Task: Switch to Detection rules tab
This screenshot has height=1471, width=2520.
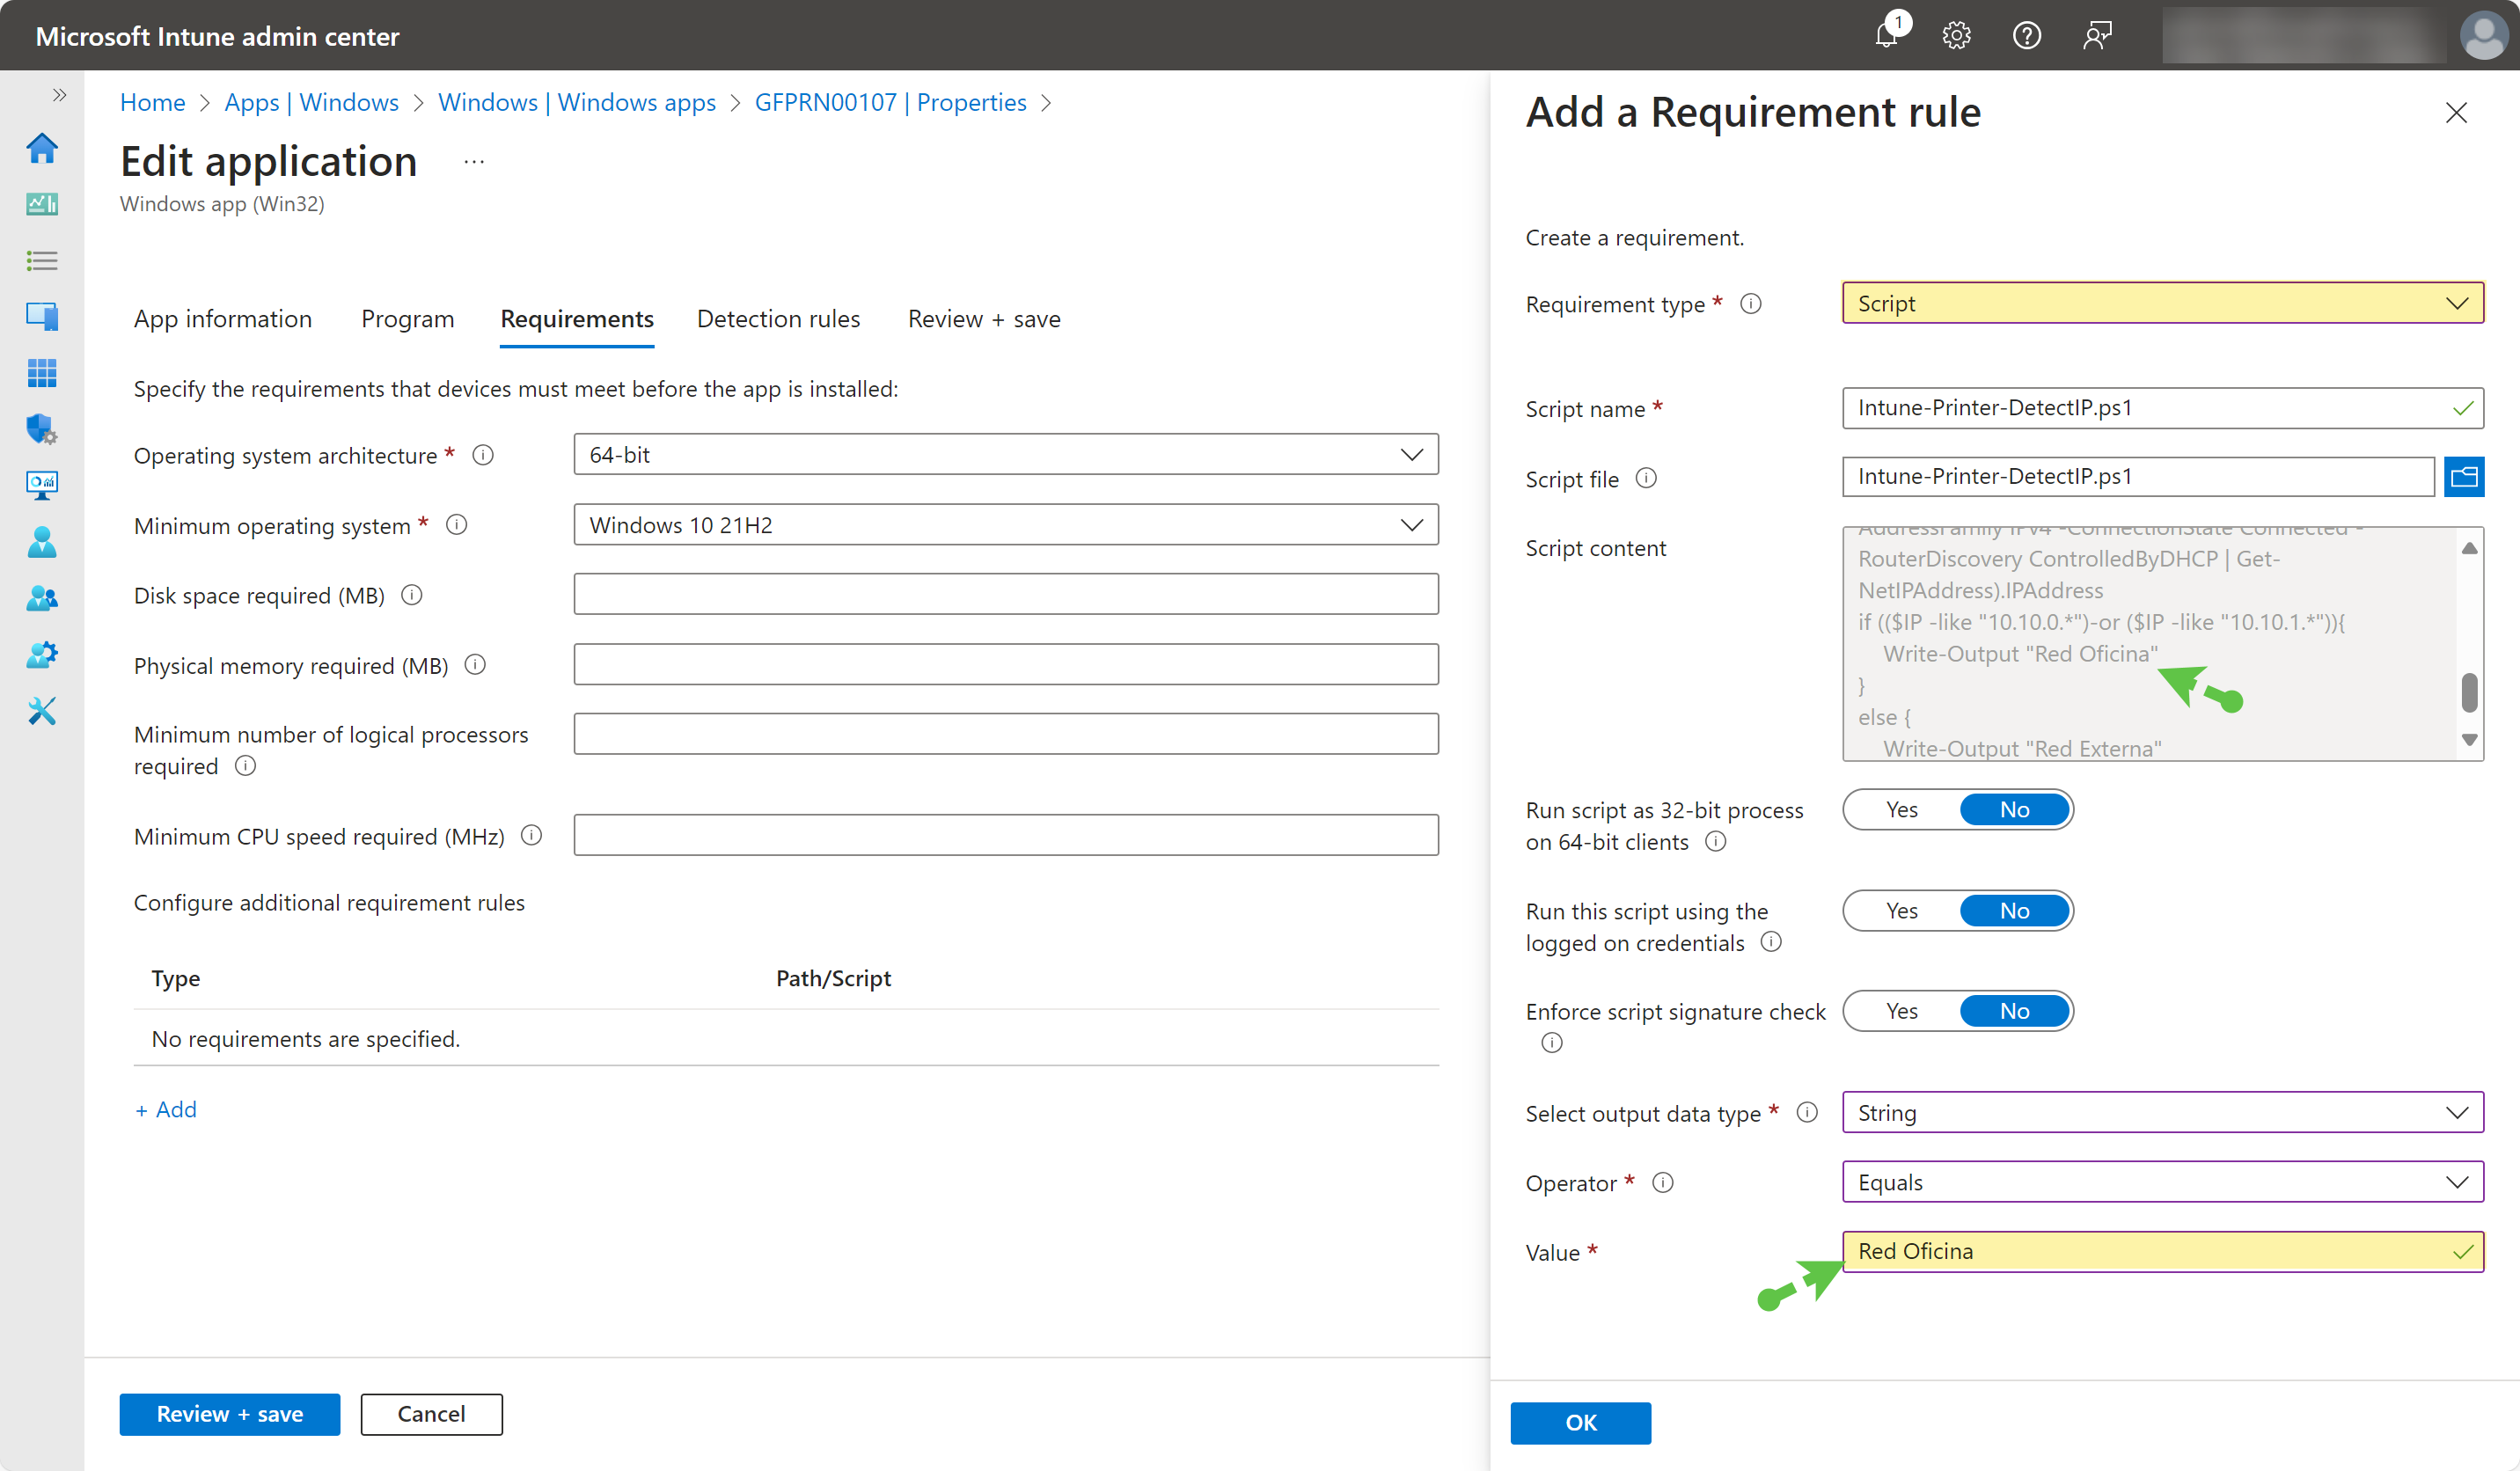Action: tap(778, 319)
